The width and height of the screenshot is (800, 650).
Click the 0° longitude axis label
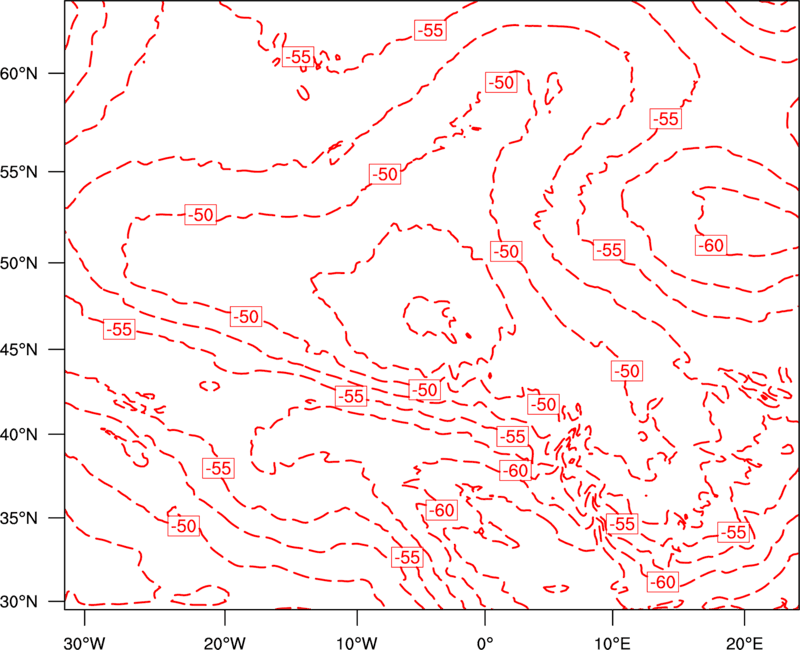(485, 642)
